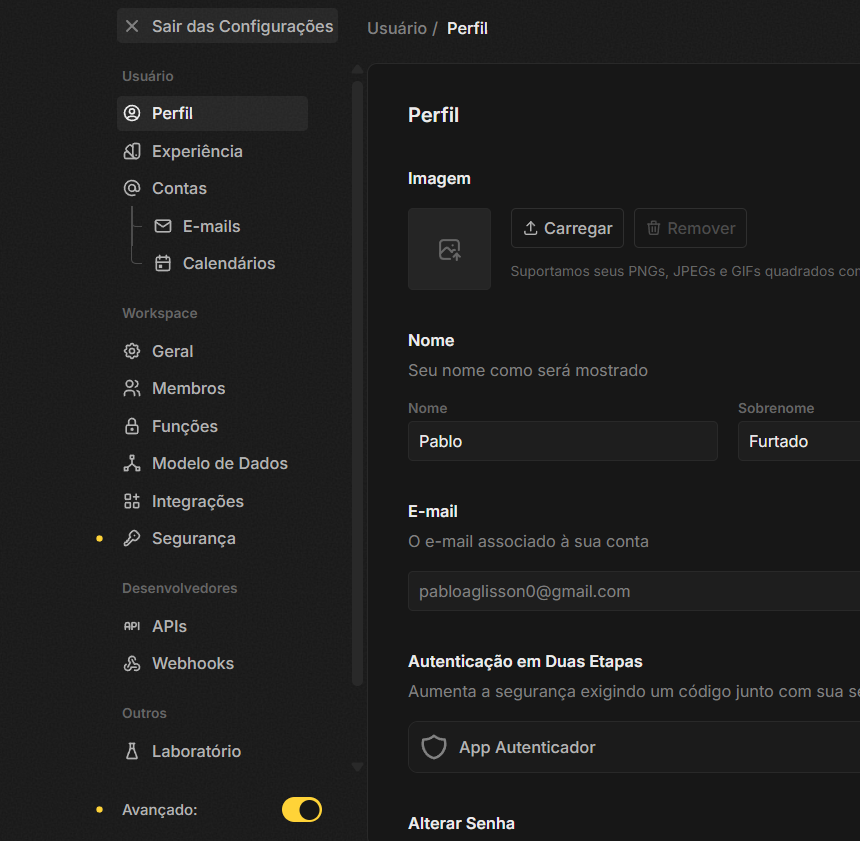Click the E-mails envelope icon

[x=163, y=227]
